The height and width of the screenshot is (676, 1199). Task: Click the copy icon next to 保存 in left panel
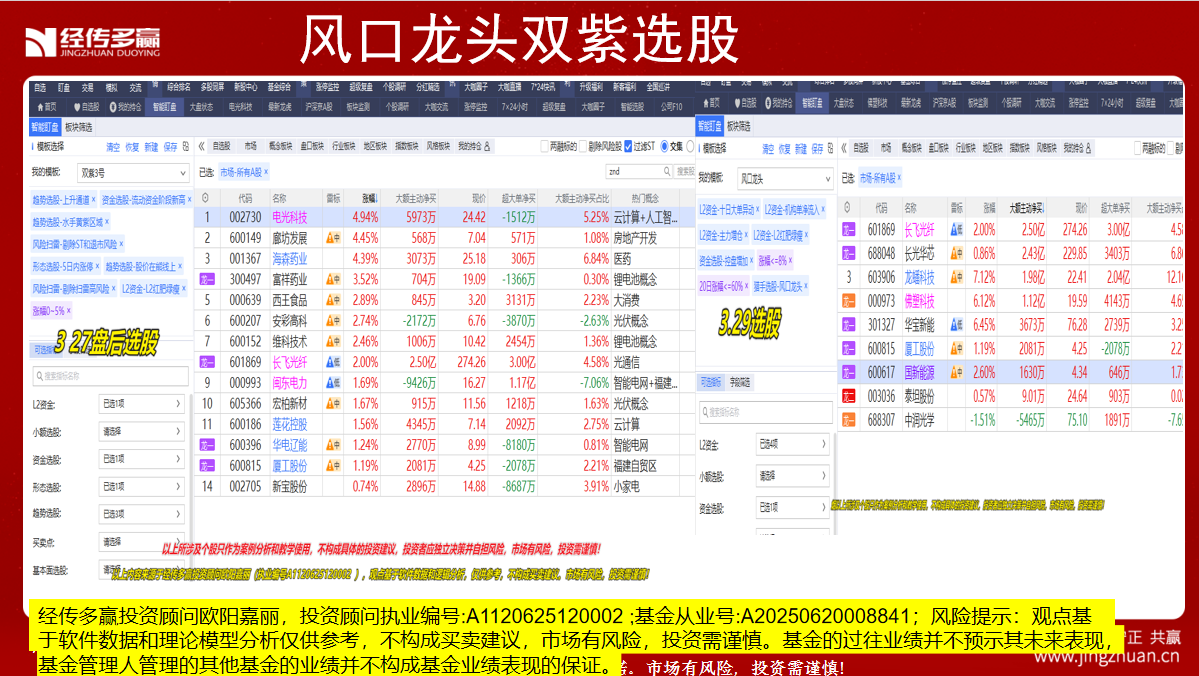[186, 146]
